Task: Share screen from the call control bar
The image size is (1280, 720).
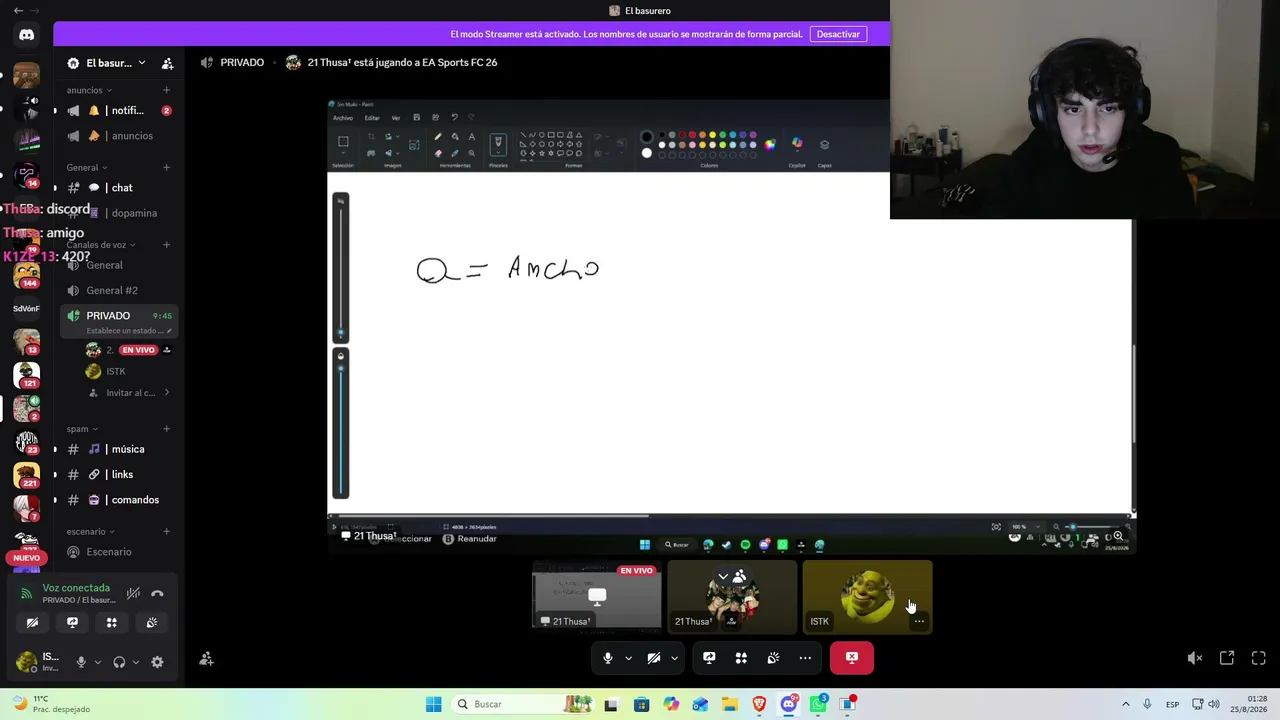Action: pos(709,658)
